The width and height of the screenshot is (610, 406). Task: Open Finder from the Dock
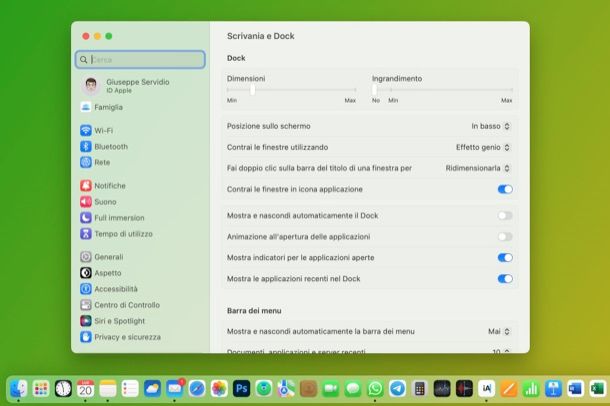point(18,388)
